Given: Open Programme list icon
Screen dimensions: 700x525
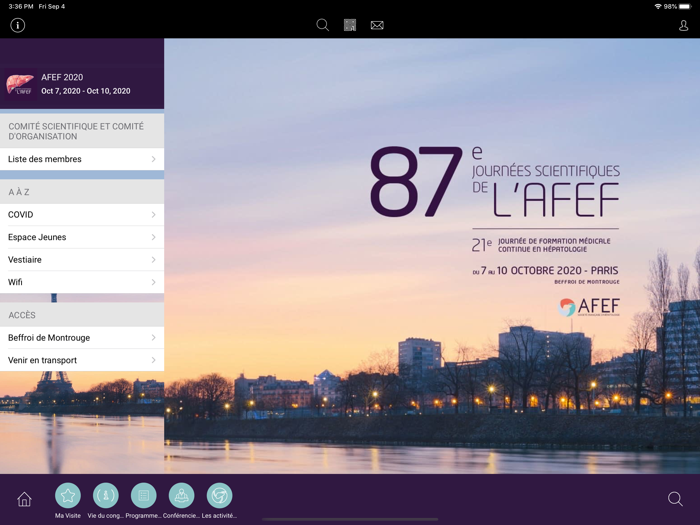Looking at the screenshot, I should point(144,496).
